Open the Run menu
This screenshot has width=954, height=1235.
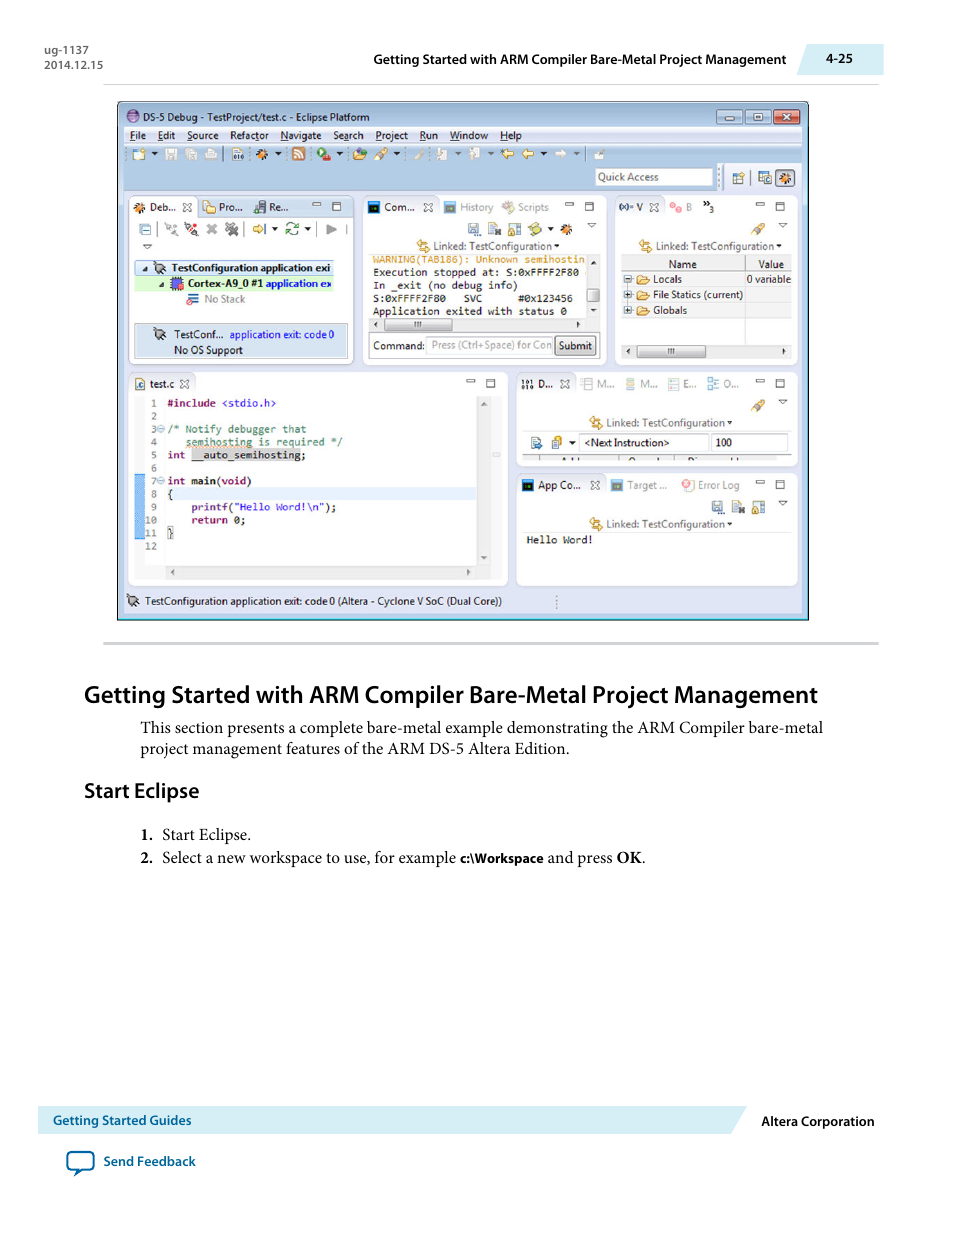[x=429, y=136]
